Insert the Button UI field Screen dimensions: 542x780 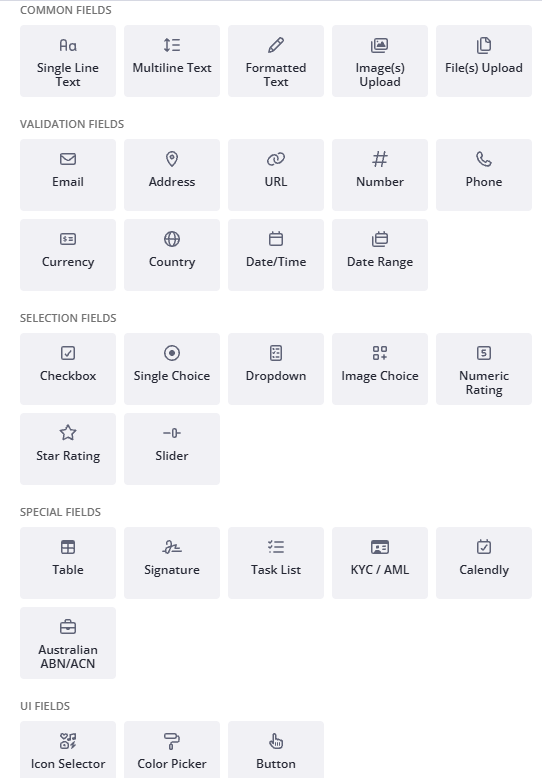coord(276,750)
